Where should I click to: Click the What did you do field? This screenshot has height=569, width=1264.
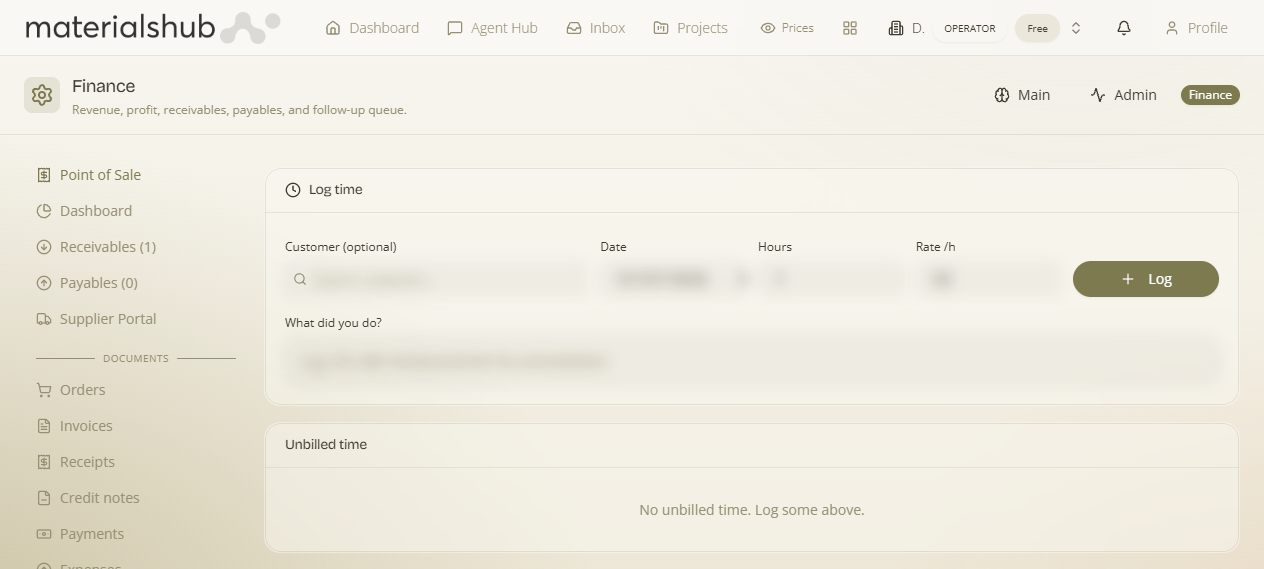tap(752, 361)
